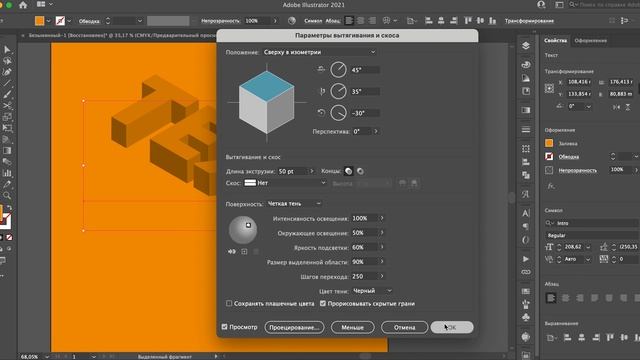Select the Zoom magnifier tool
The width and height of the screenshot is (640, 360).
7,196
